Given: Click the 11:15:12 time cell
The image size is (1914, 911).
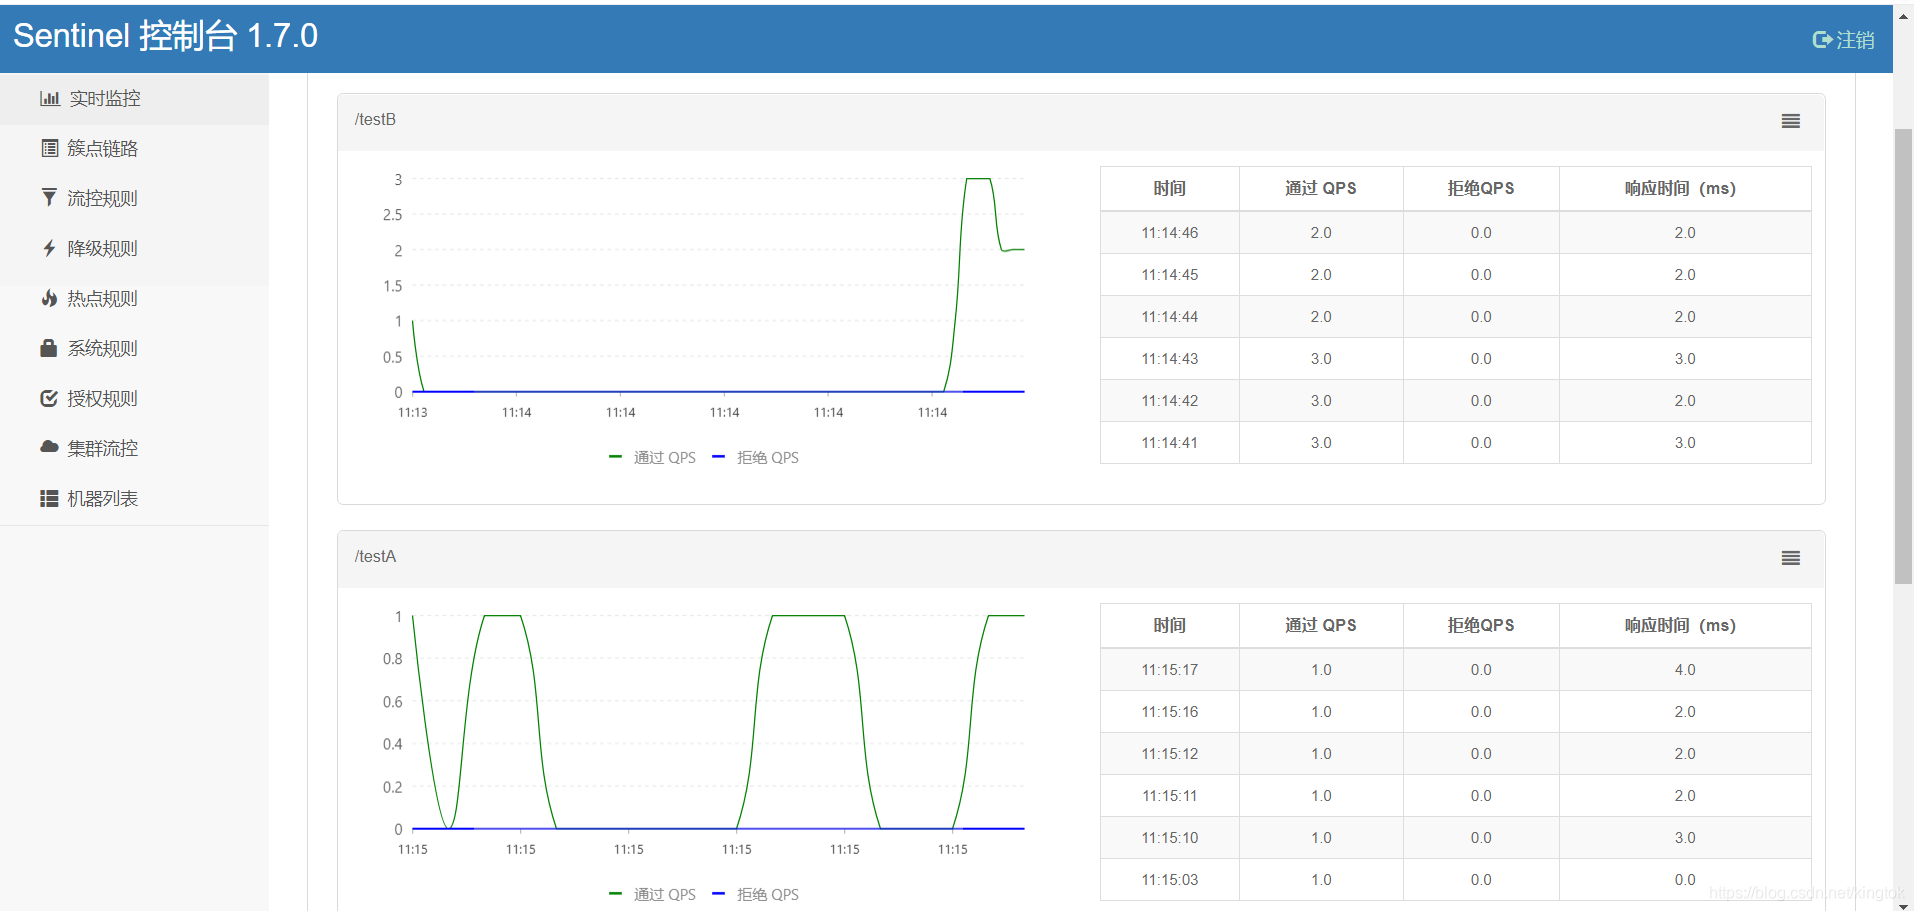Looking at the screenshot, I should tap(1169, 754).
